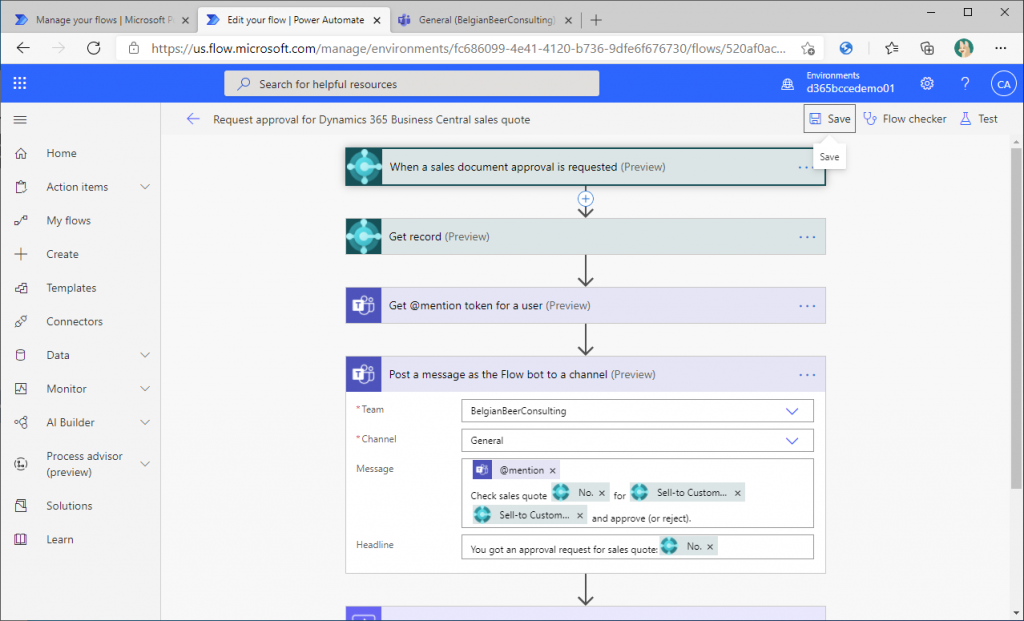Expand the Get @mention token step
This screenshot has height=621, width=1024.
coord(585,305)
